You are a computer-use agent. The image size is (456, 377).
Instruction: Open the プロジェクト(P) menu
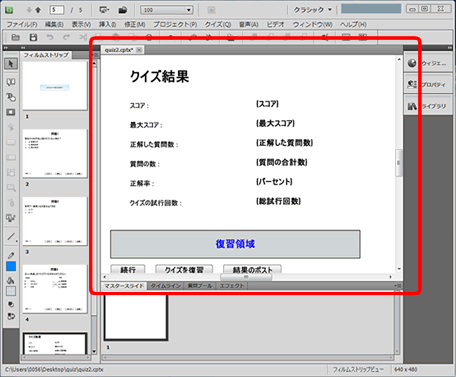coord(175,25)
